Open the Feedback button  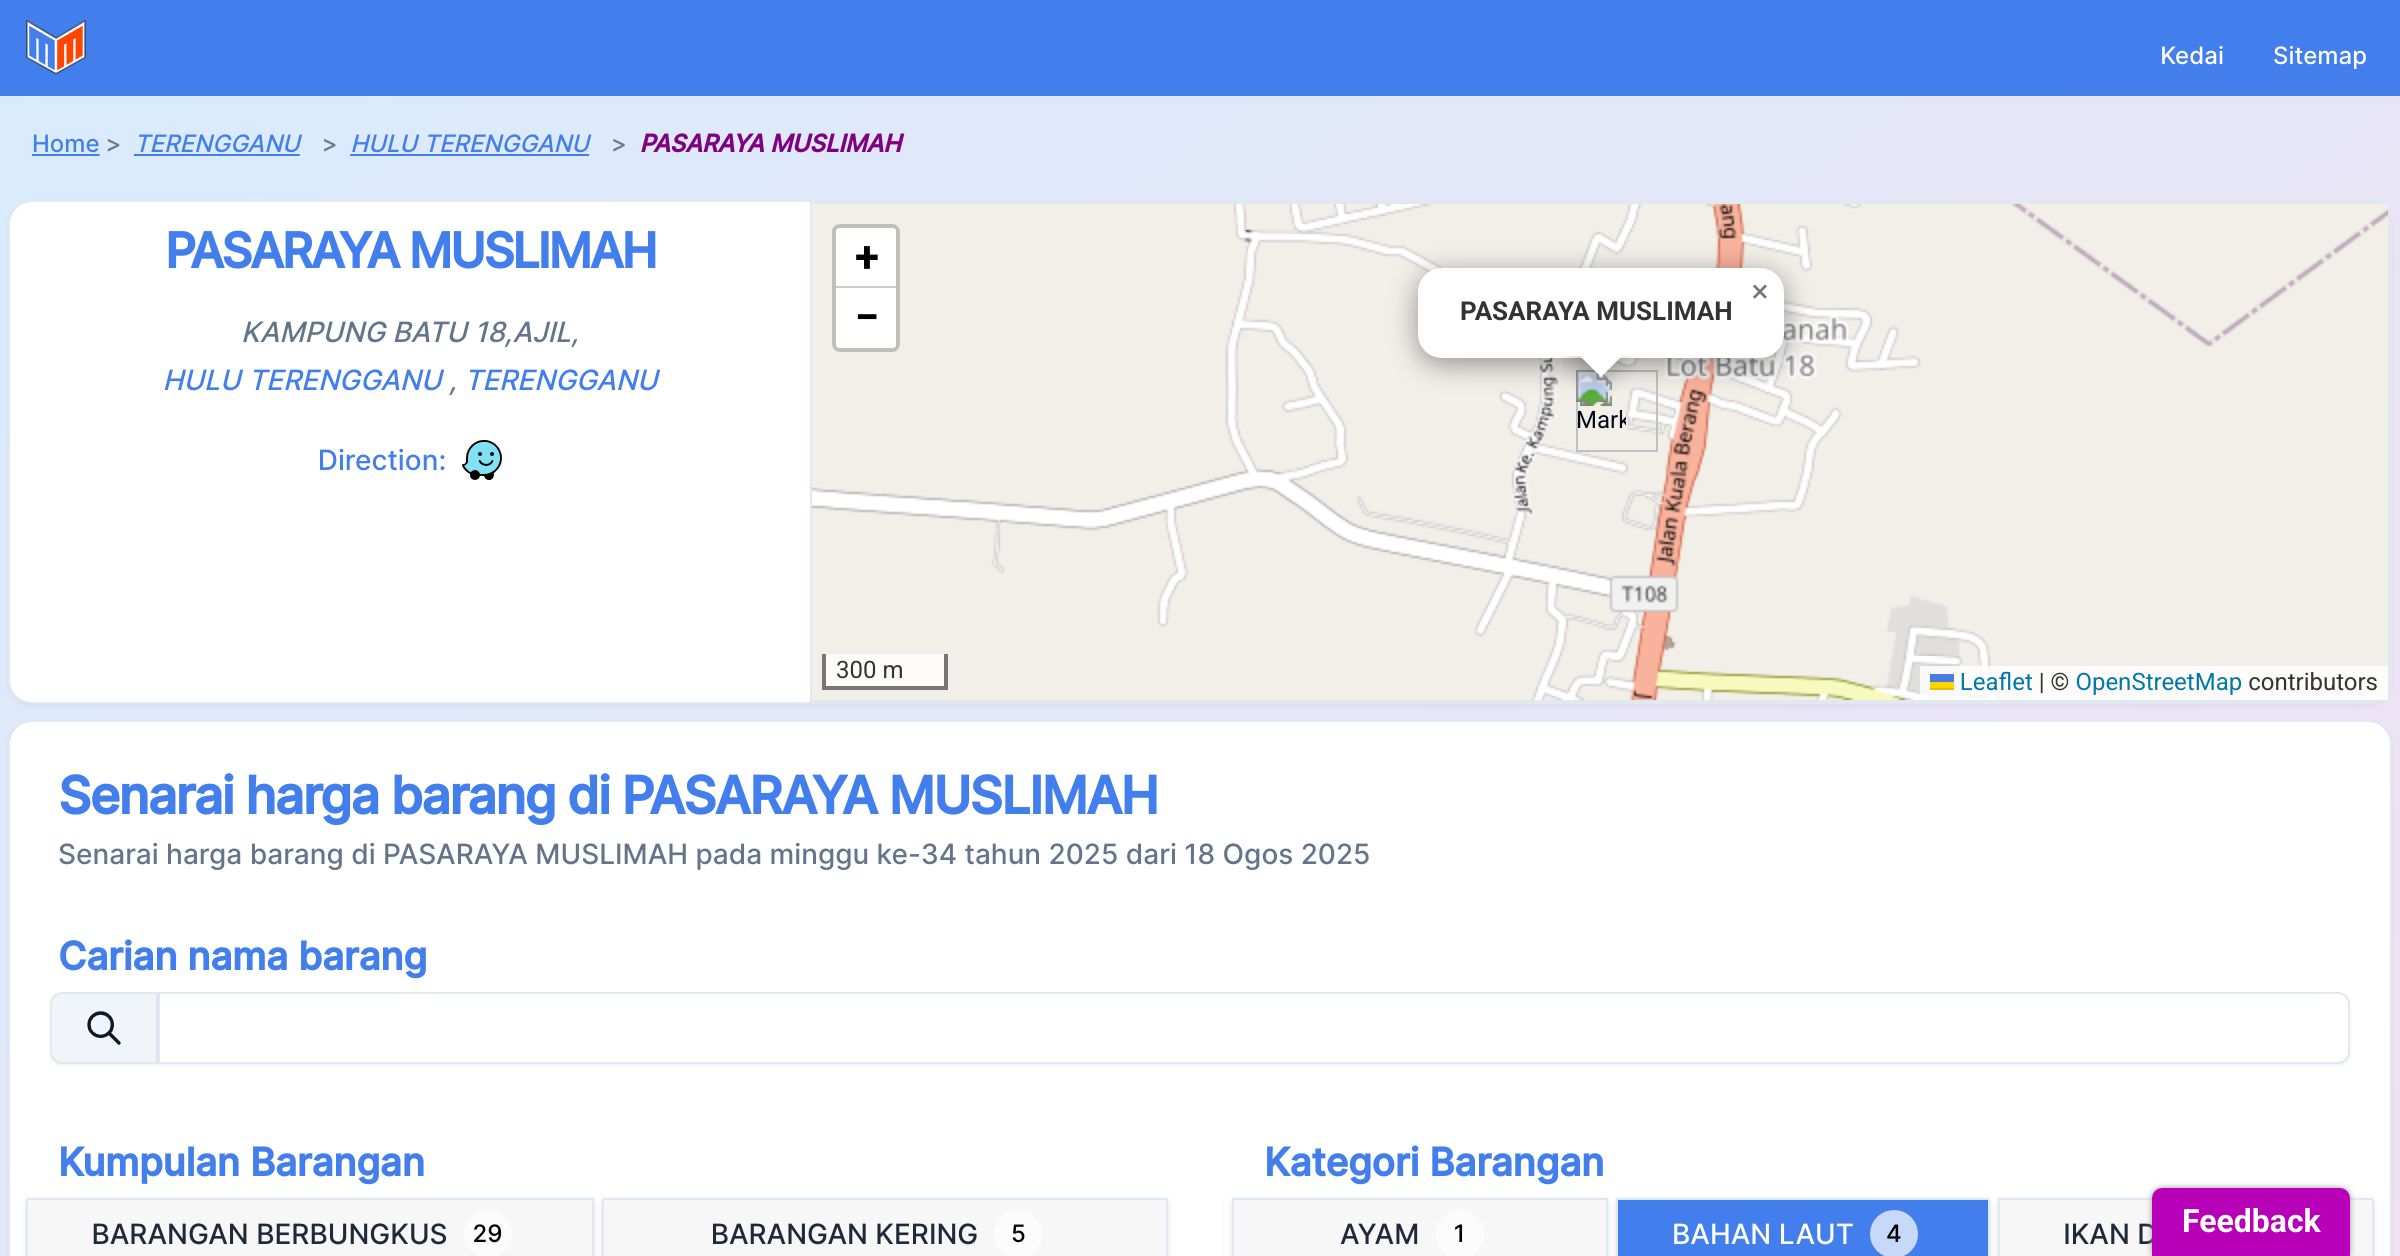click(2250, 1220)
